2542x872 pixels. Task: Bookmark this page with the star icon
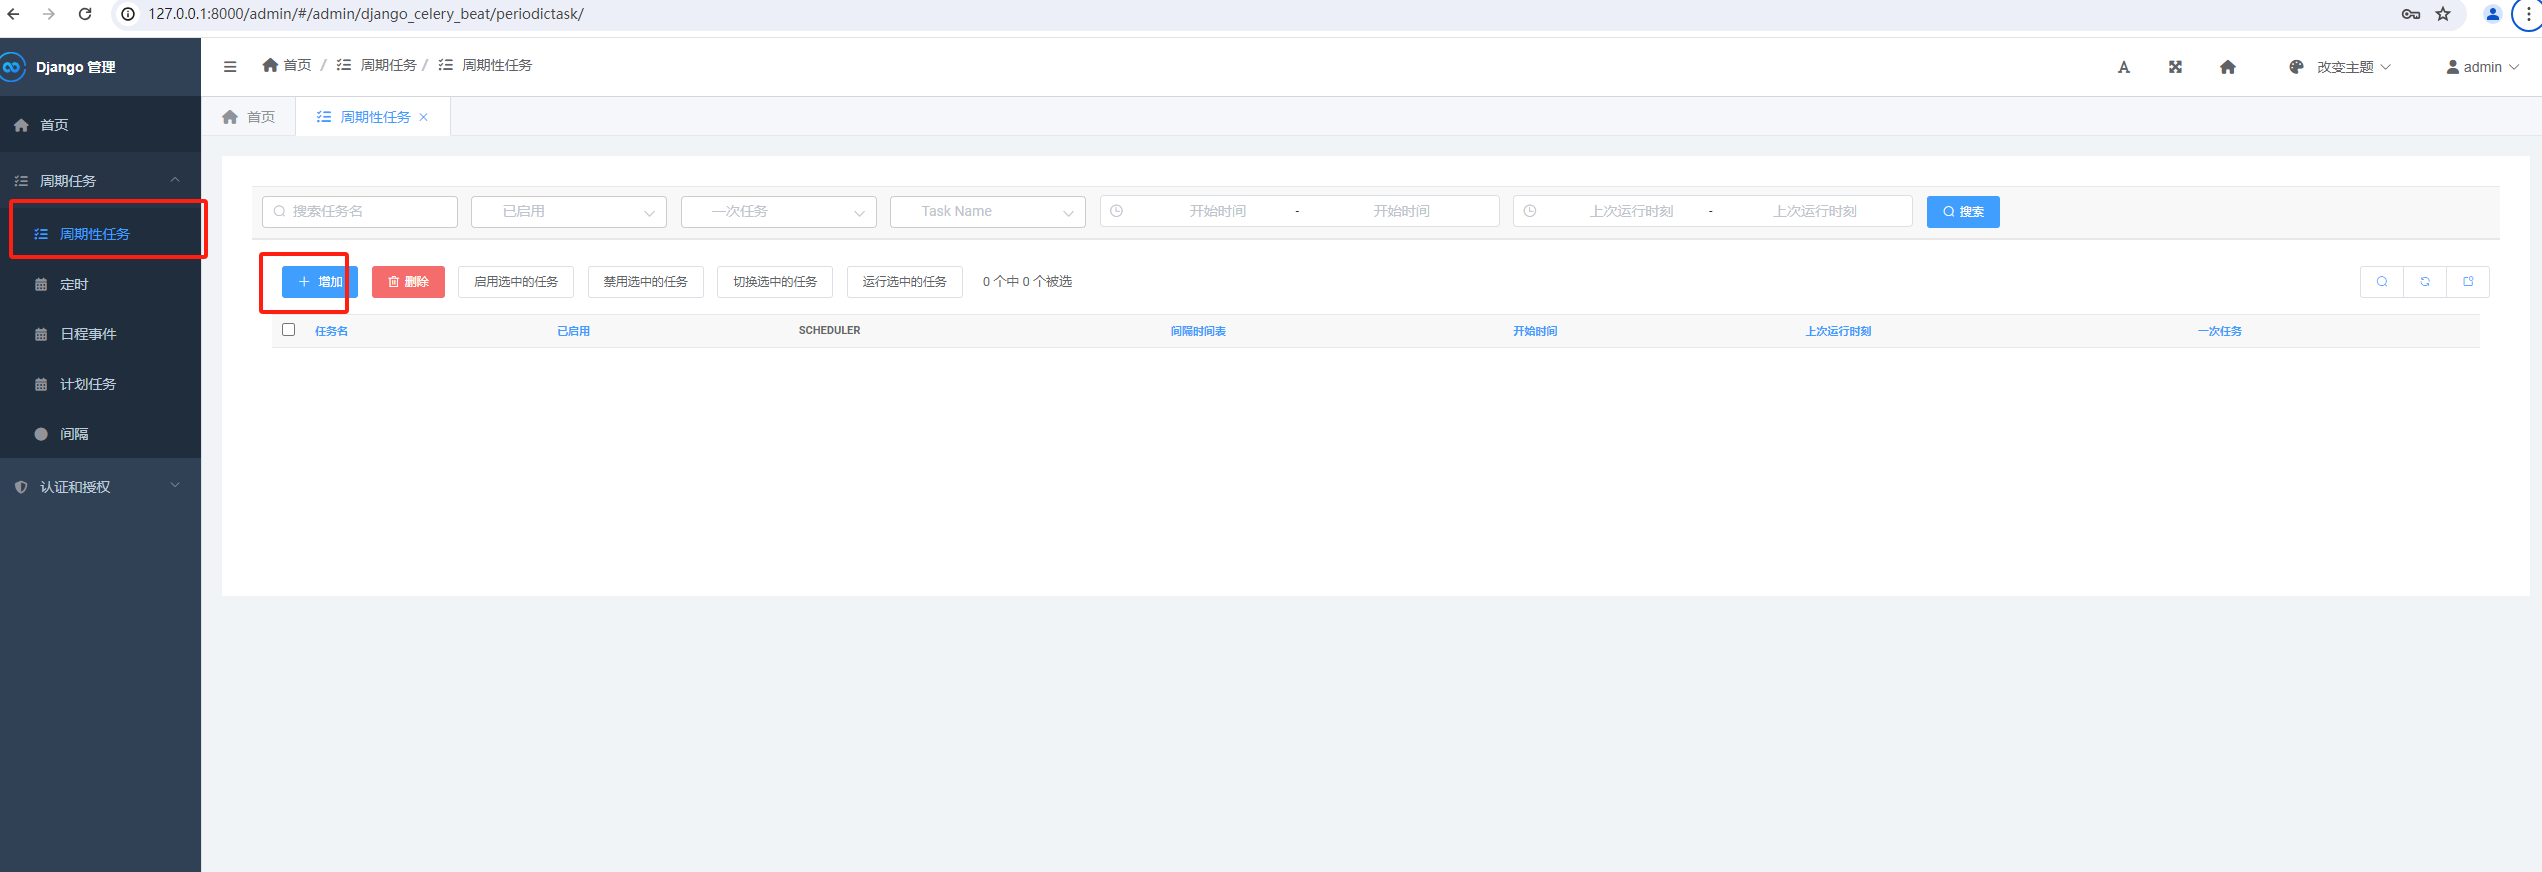coord(2443,14)
